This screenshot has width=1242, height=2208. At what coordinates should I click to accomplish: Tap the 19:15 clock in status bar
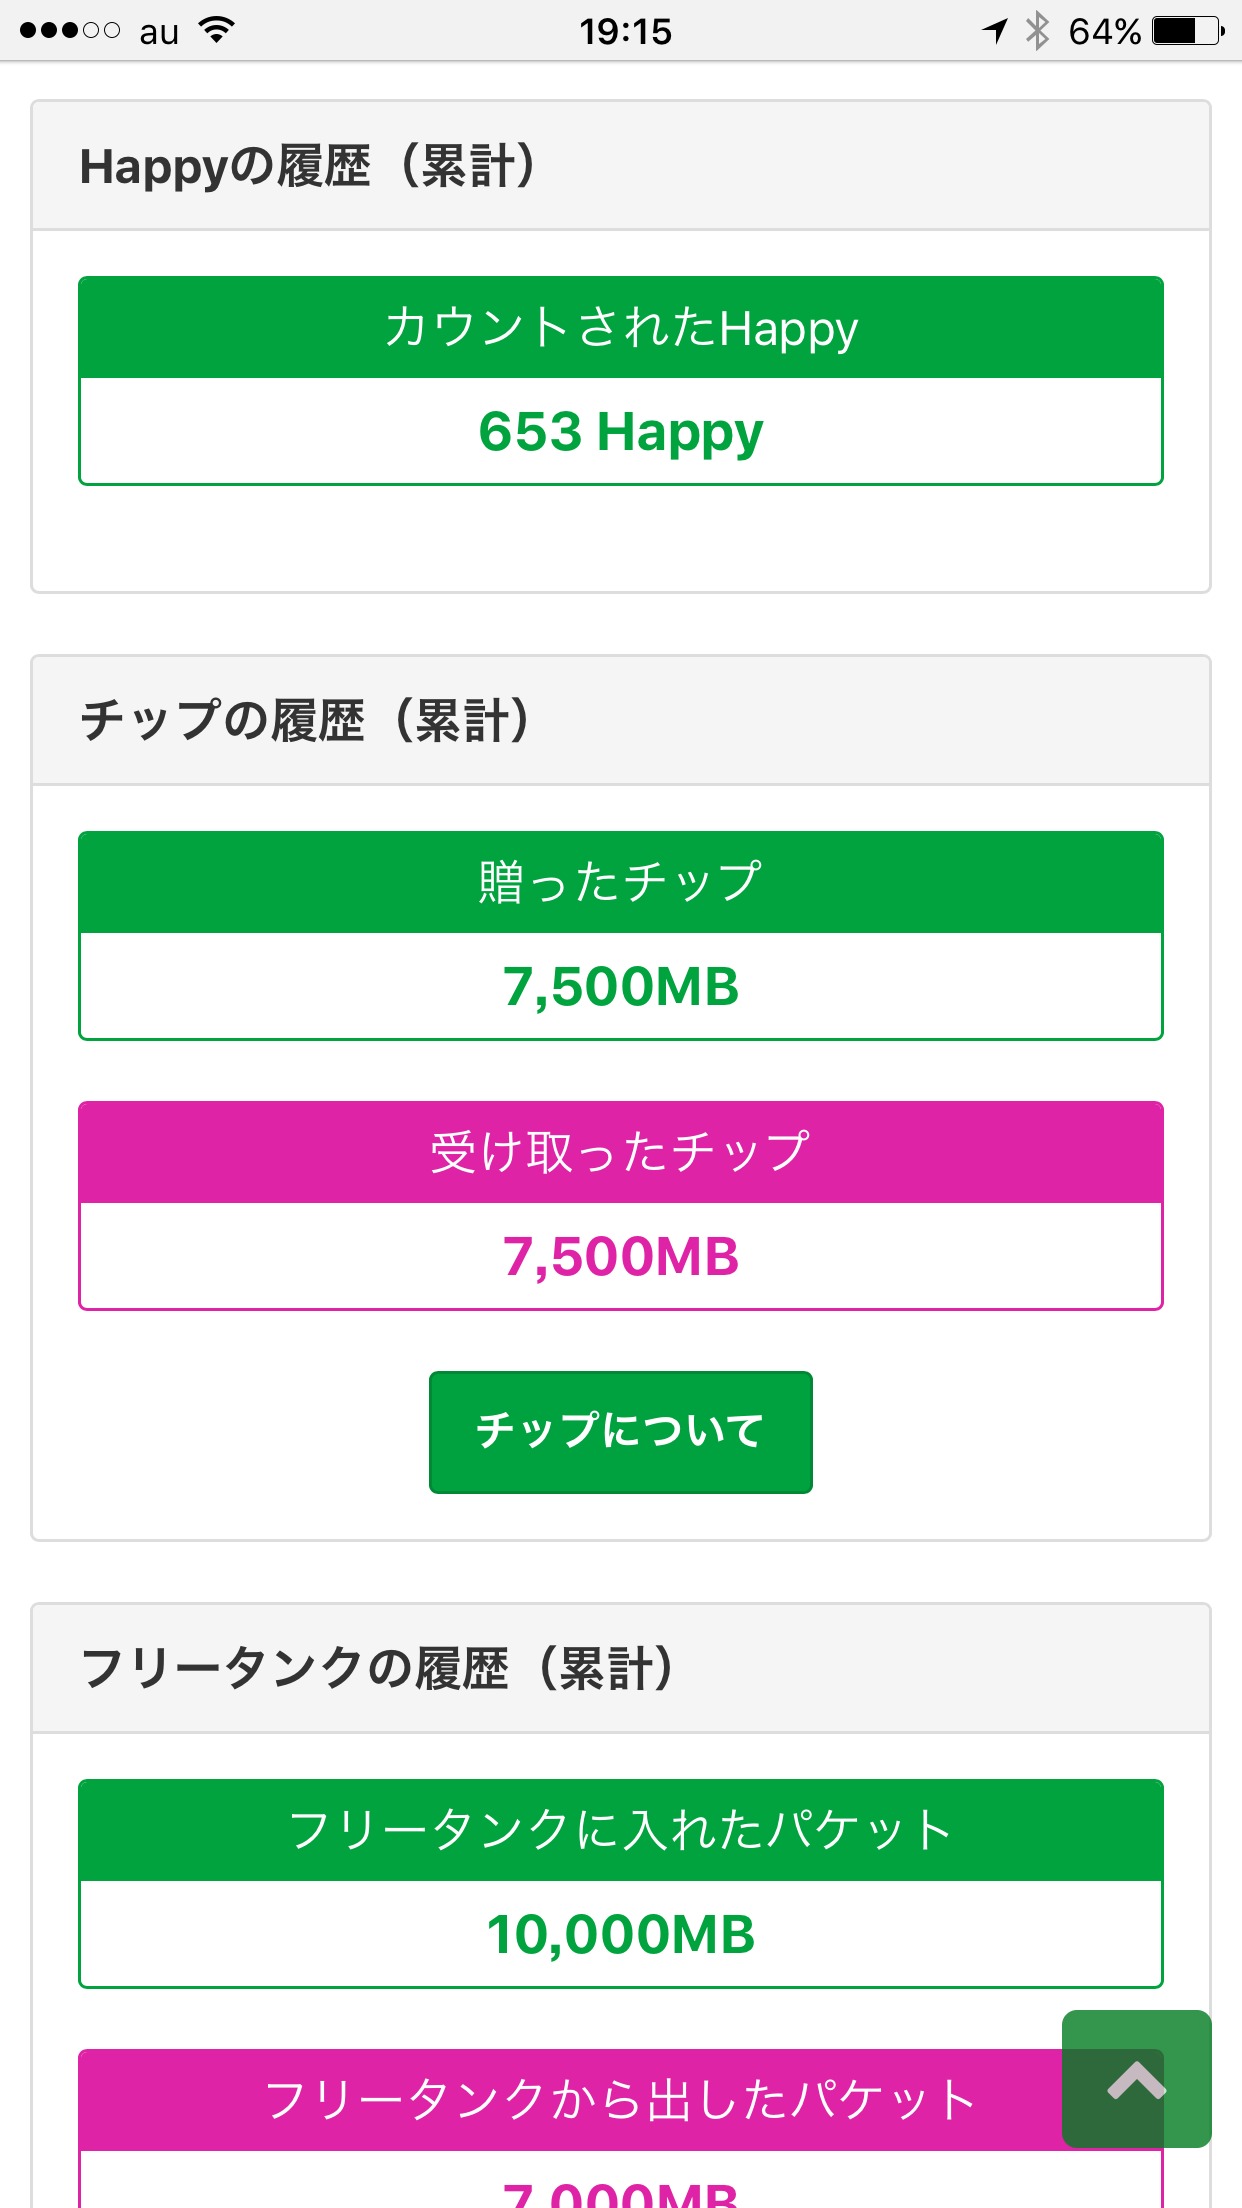(625, 32)
